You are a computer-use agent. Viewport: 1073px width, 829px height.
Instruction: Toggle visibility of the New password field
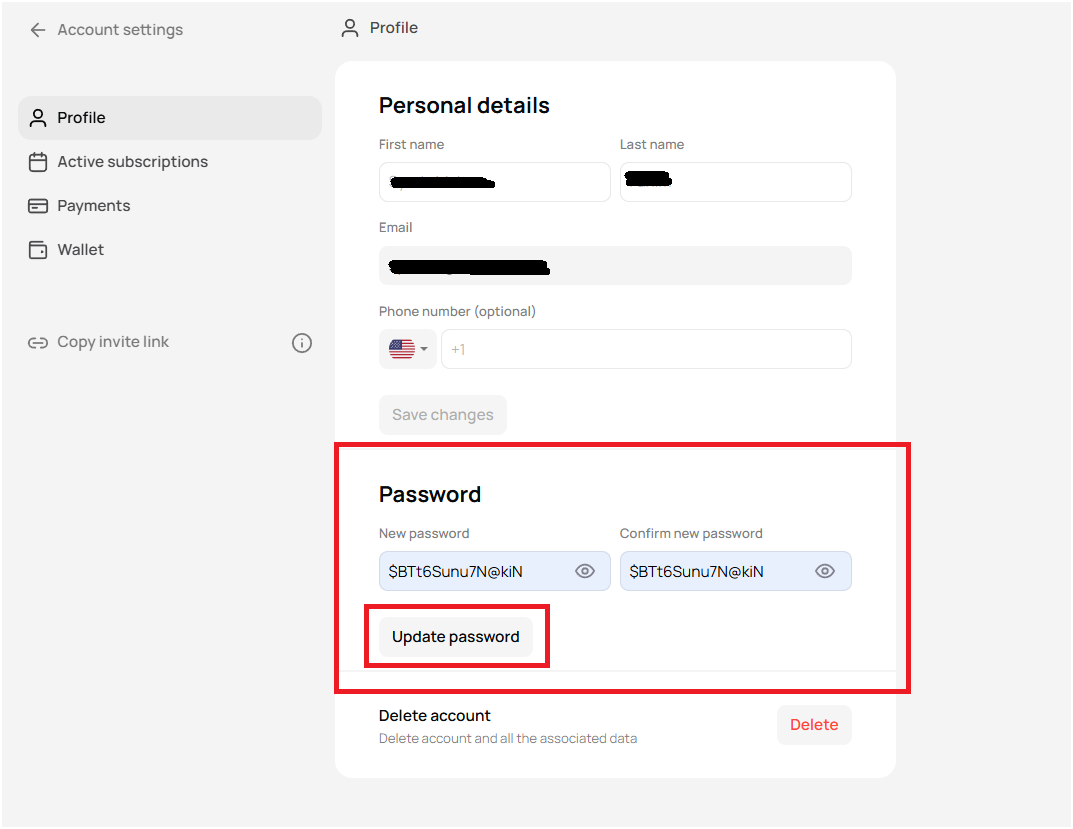(x=585, y=570)
